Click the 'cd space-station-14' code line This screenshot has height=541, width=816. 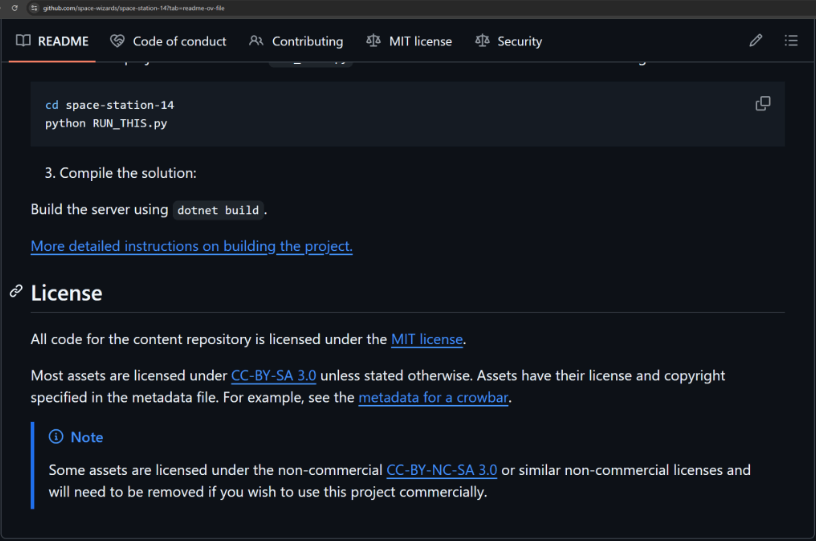coord(110,105)
